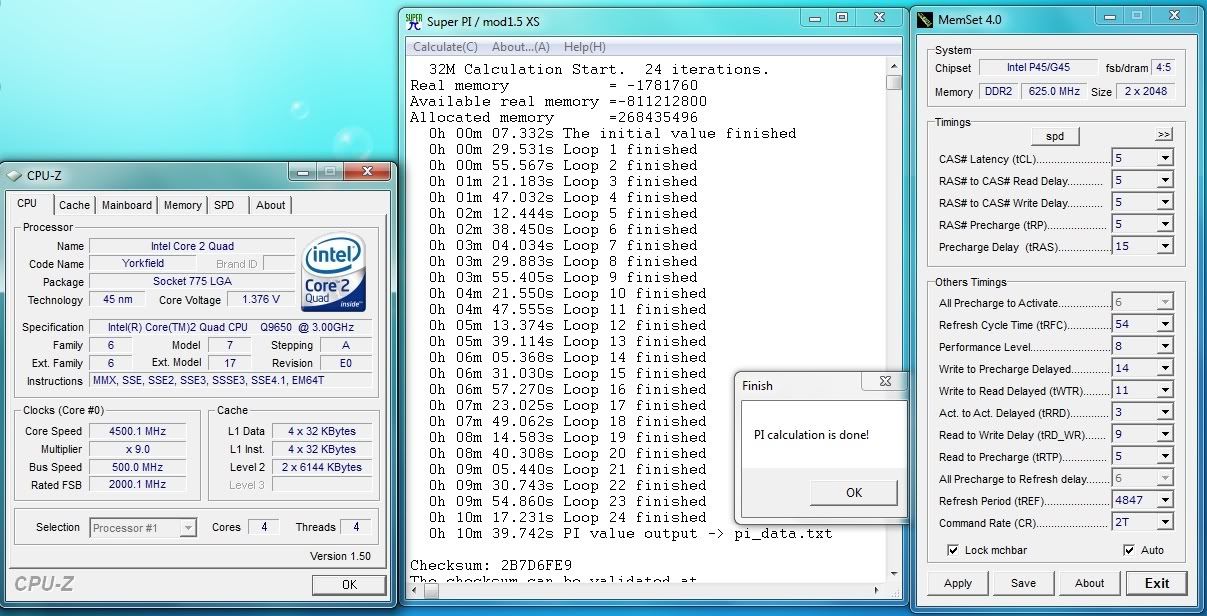1207x616 pixels.
Task: Click the >> expand button in MemSet Timings
Action: click(1164, 134)
